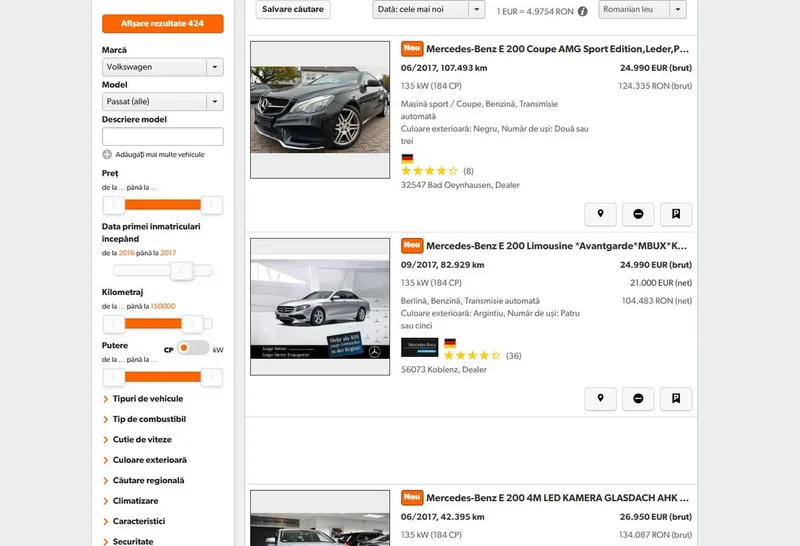Open the Romanian leu currency dropdown
The image size is (800, 546).
642,9
